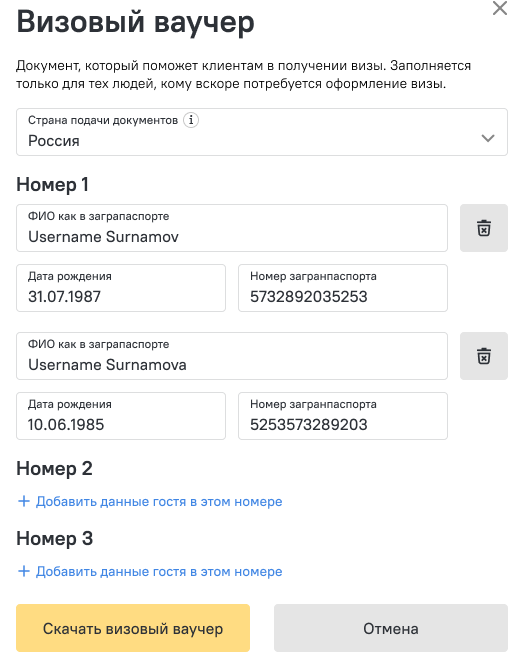The image size is (522, 665).
Task: Close the Визовый ваучер dialog
Action: coord(500,8)
